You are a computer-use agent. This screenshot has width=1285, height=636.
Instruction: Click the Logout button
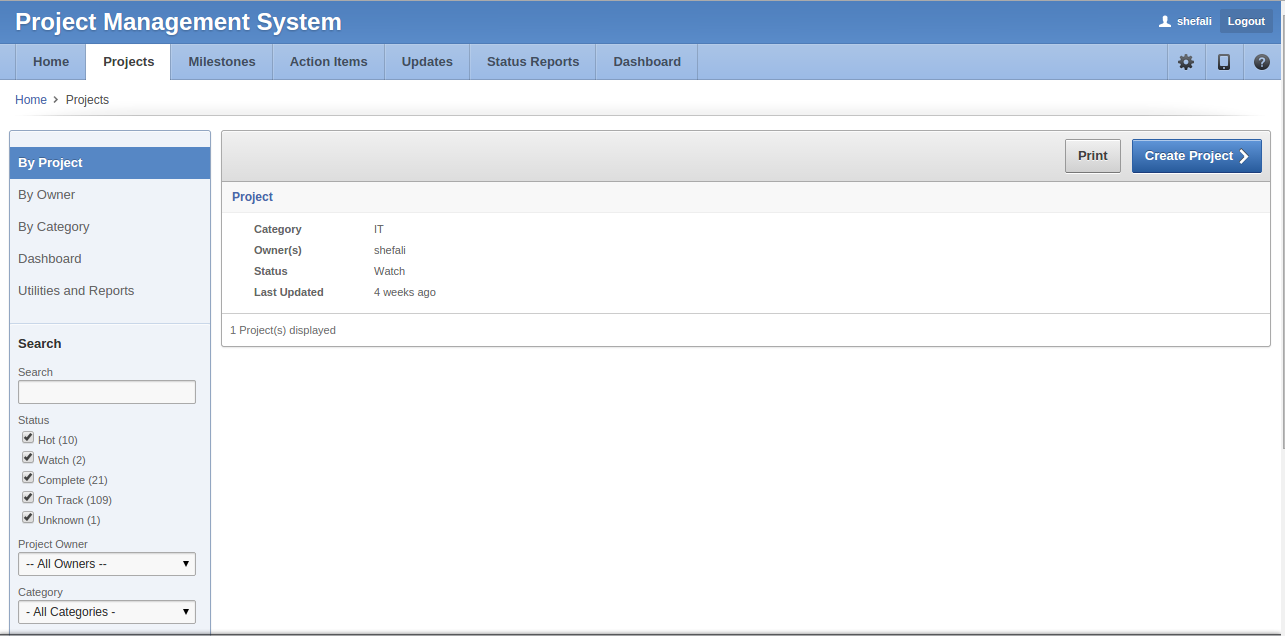click(x=1246, y=21)
